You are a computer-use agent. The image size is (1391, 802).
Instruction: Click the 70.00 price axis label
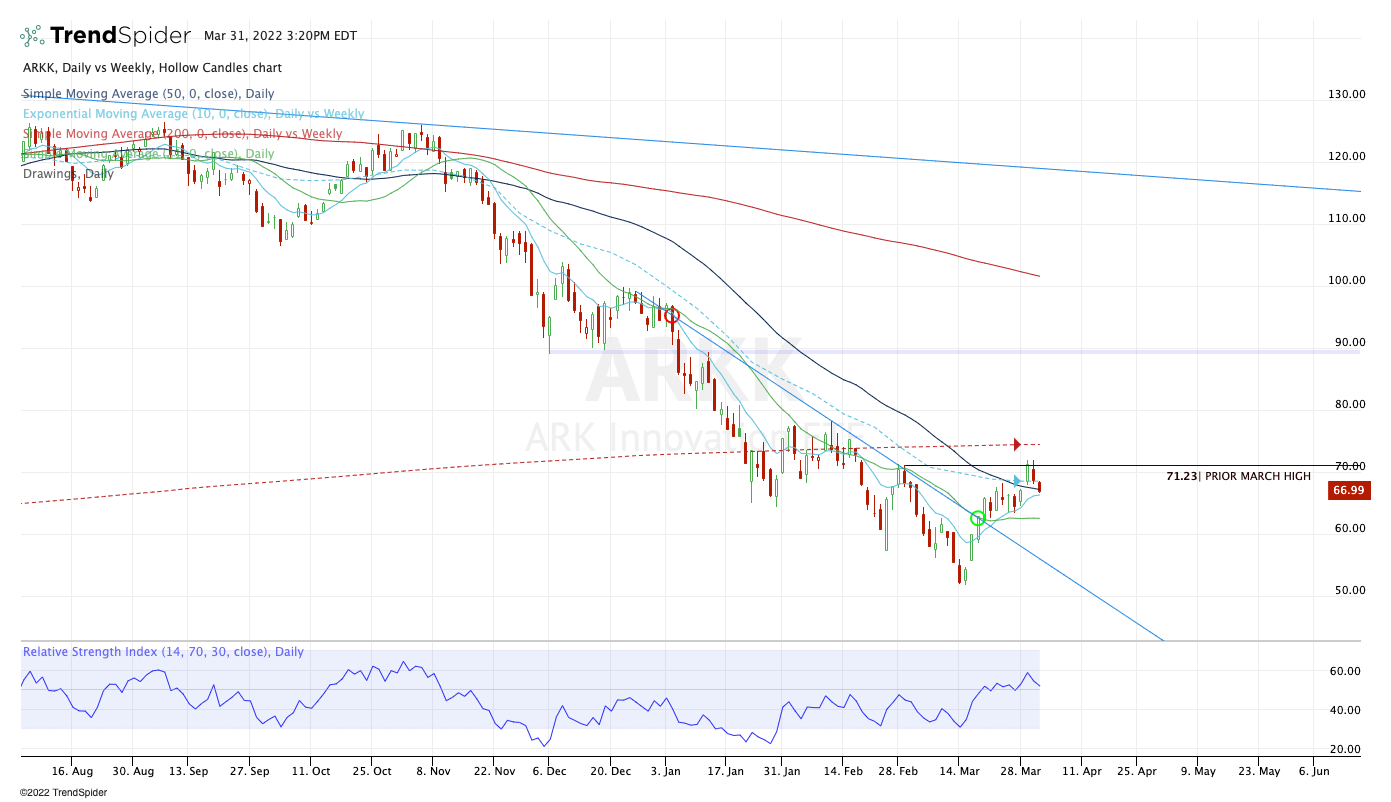point(1349,467)
